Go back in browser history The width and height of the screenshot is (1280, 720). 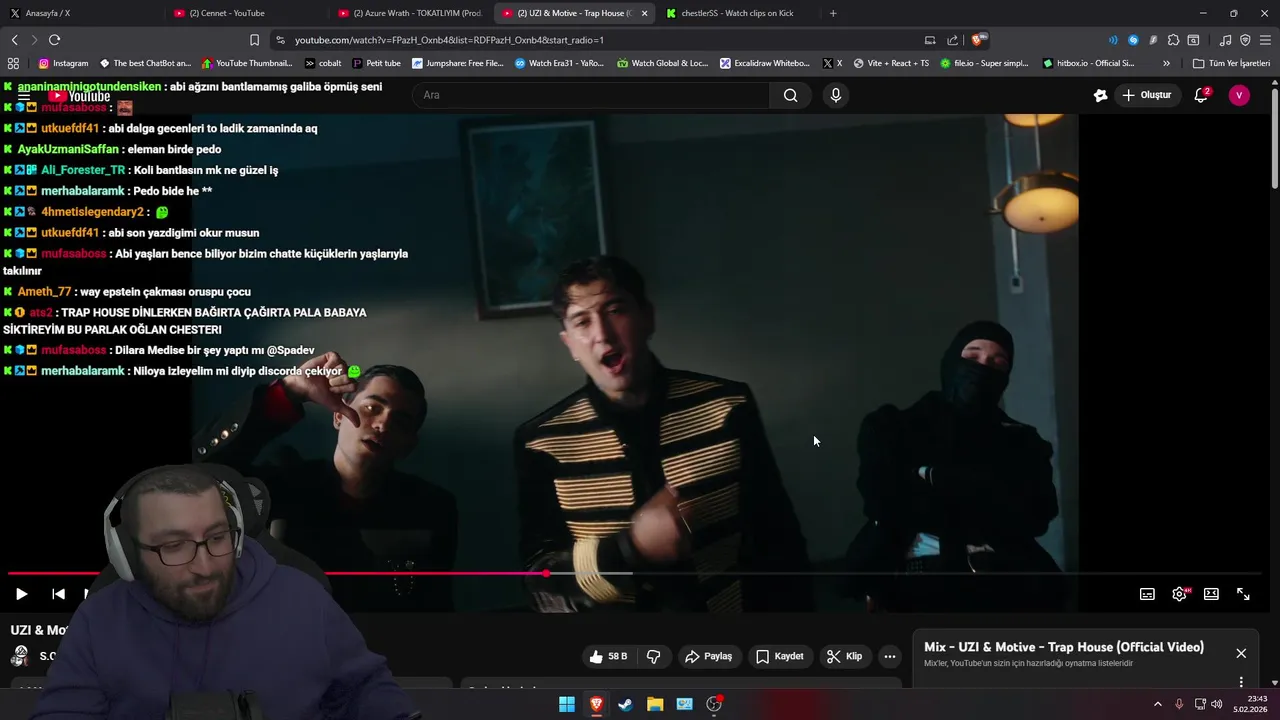(x=14, y=40)
